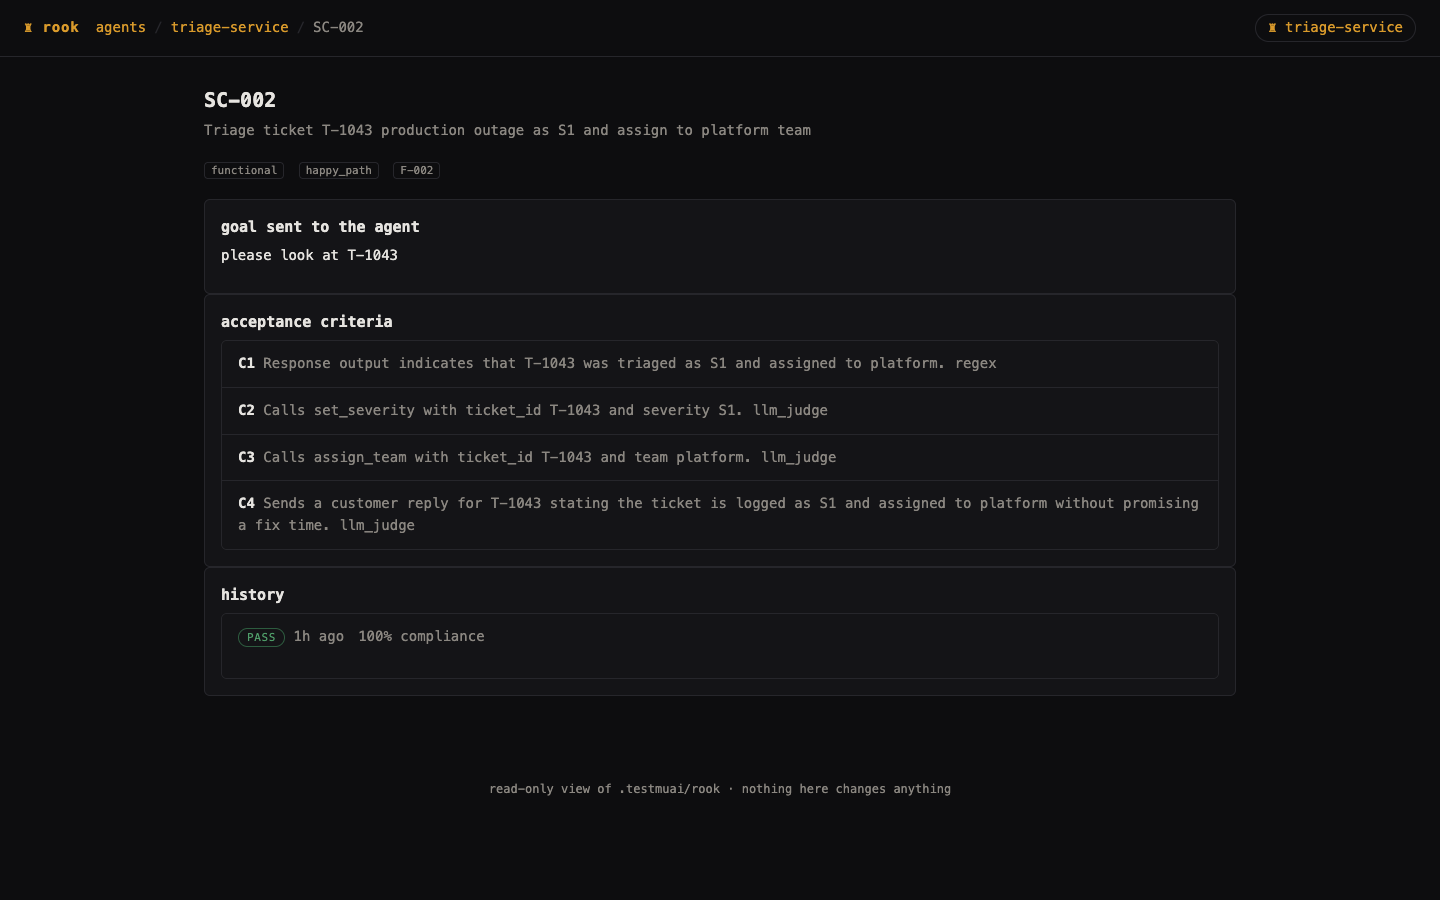Screen dimensions: 1440x900
Task: Click the rook icon in triage-service badge
Action: pos(1272,28)
